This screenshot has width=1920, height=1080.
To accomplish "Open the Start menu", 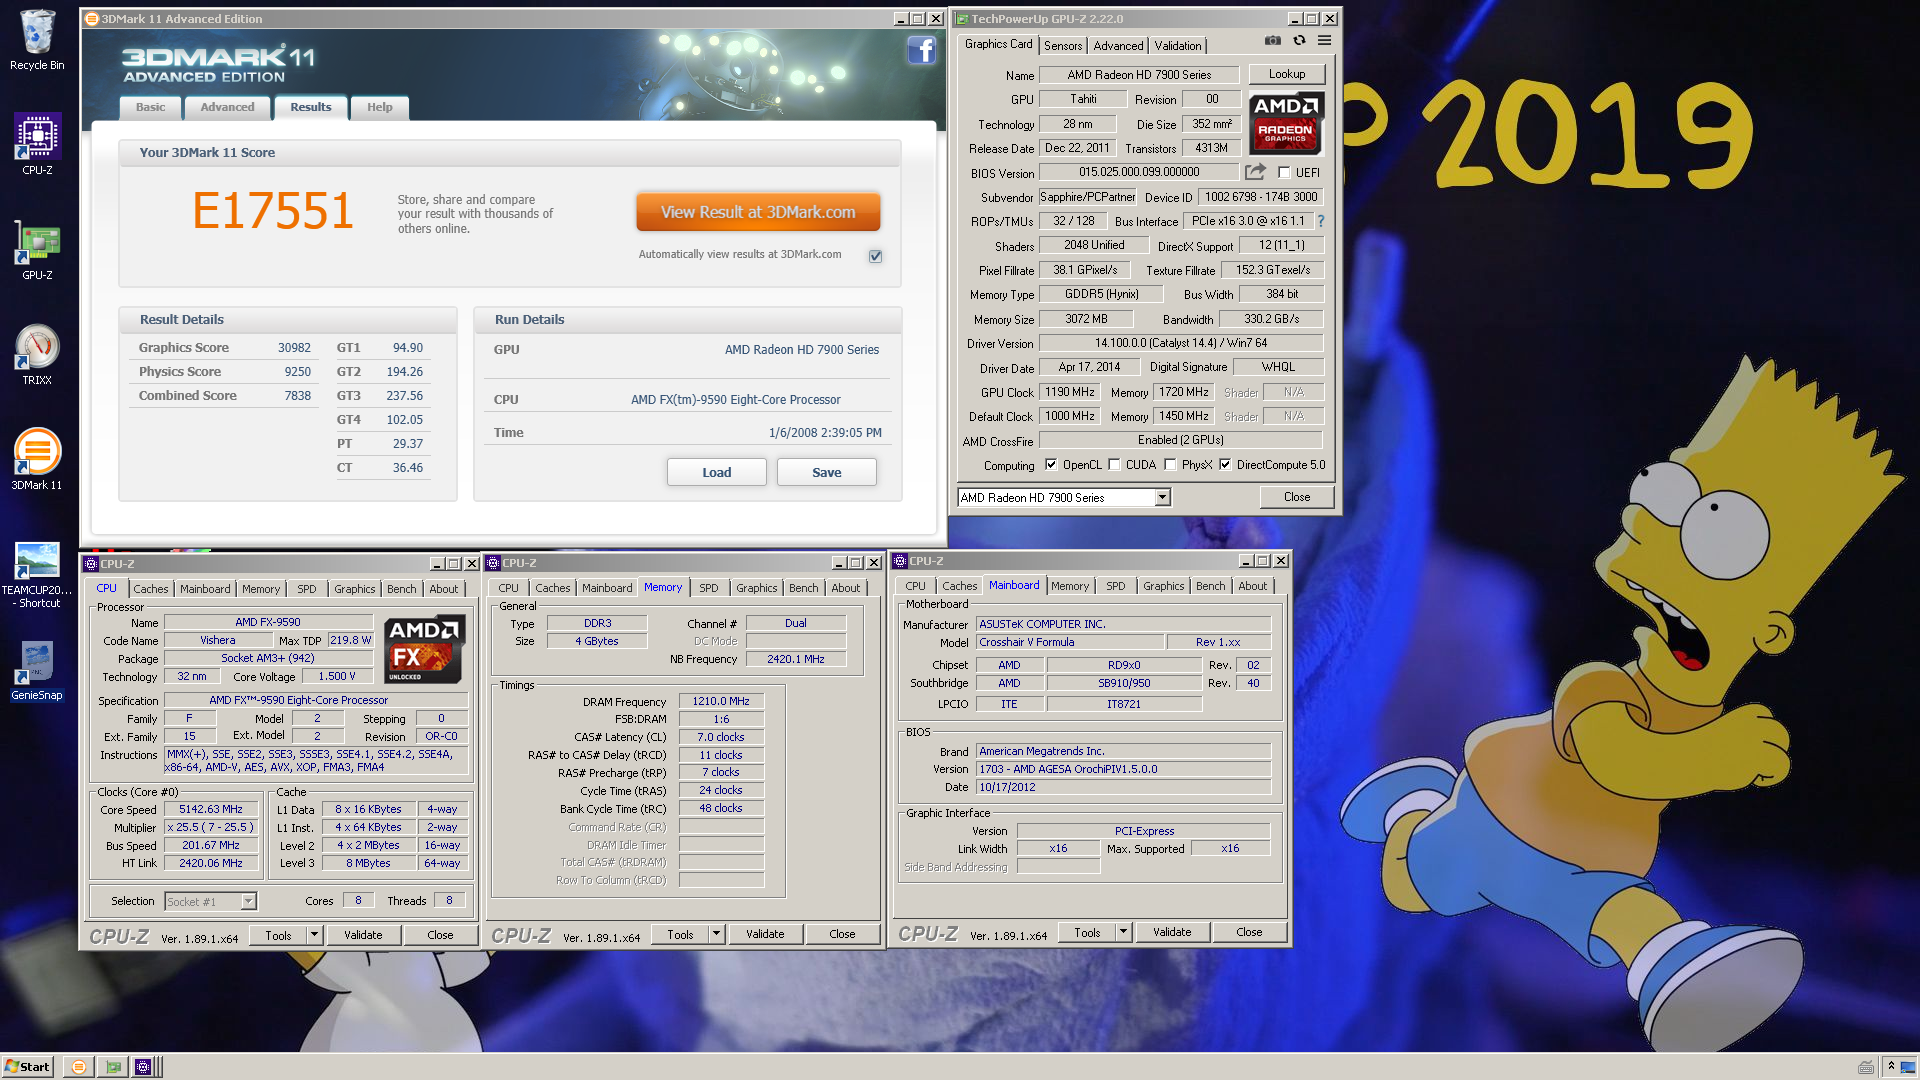I will (27, 1067).
